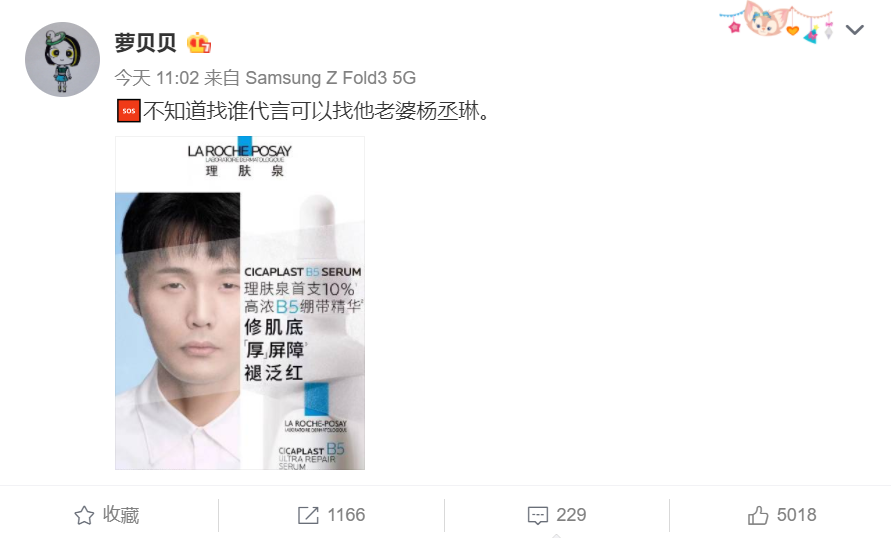This screenshot has height=538, width=891.
Task: Click the red SOS emoji in the post
Action: 128,111
